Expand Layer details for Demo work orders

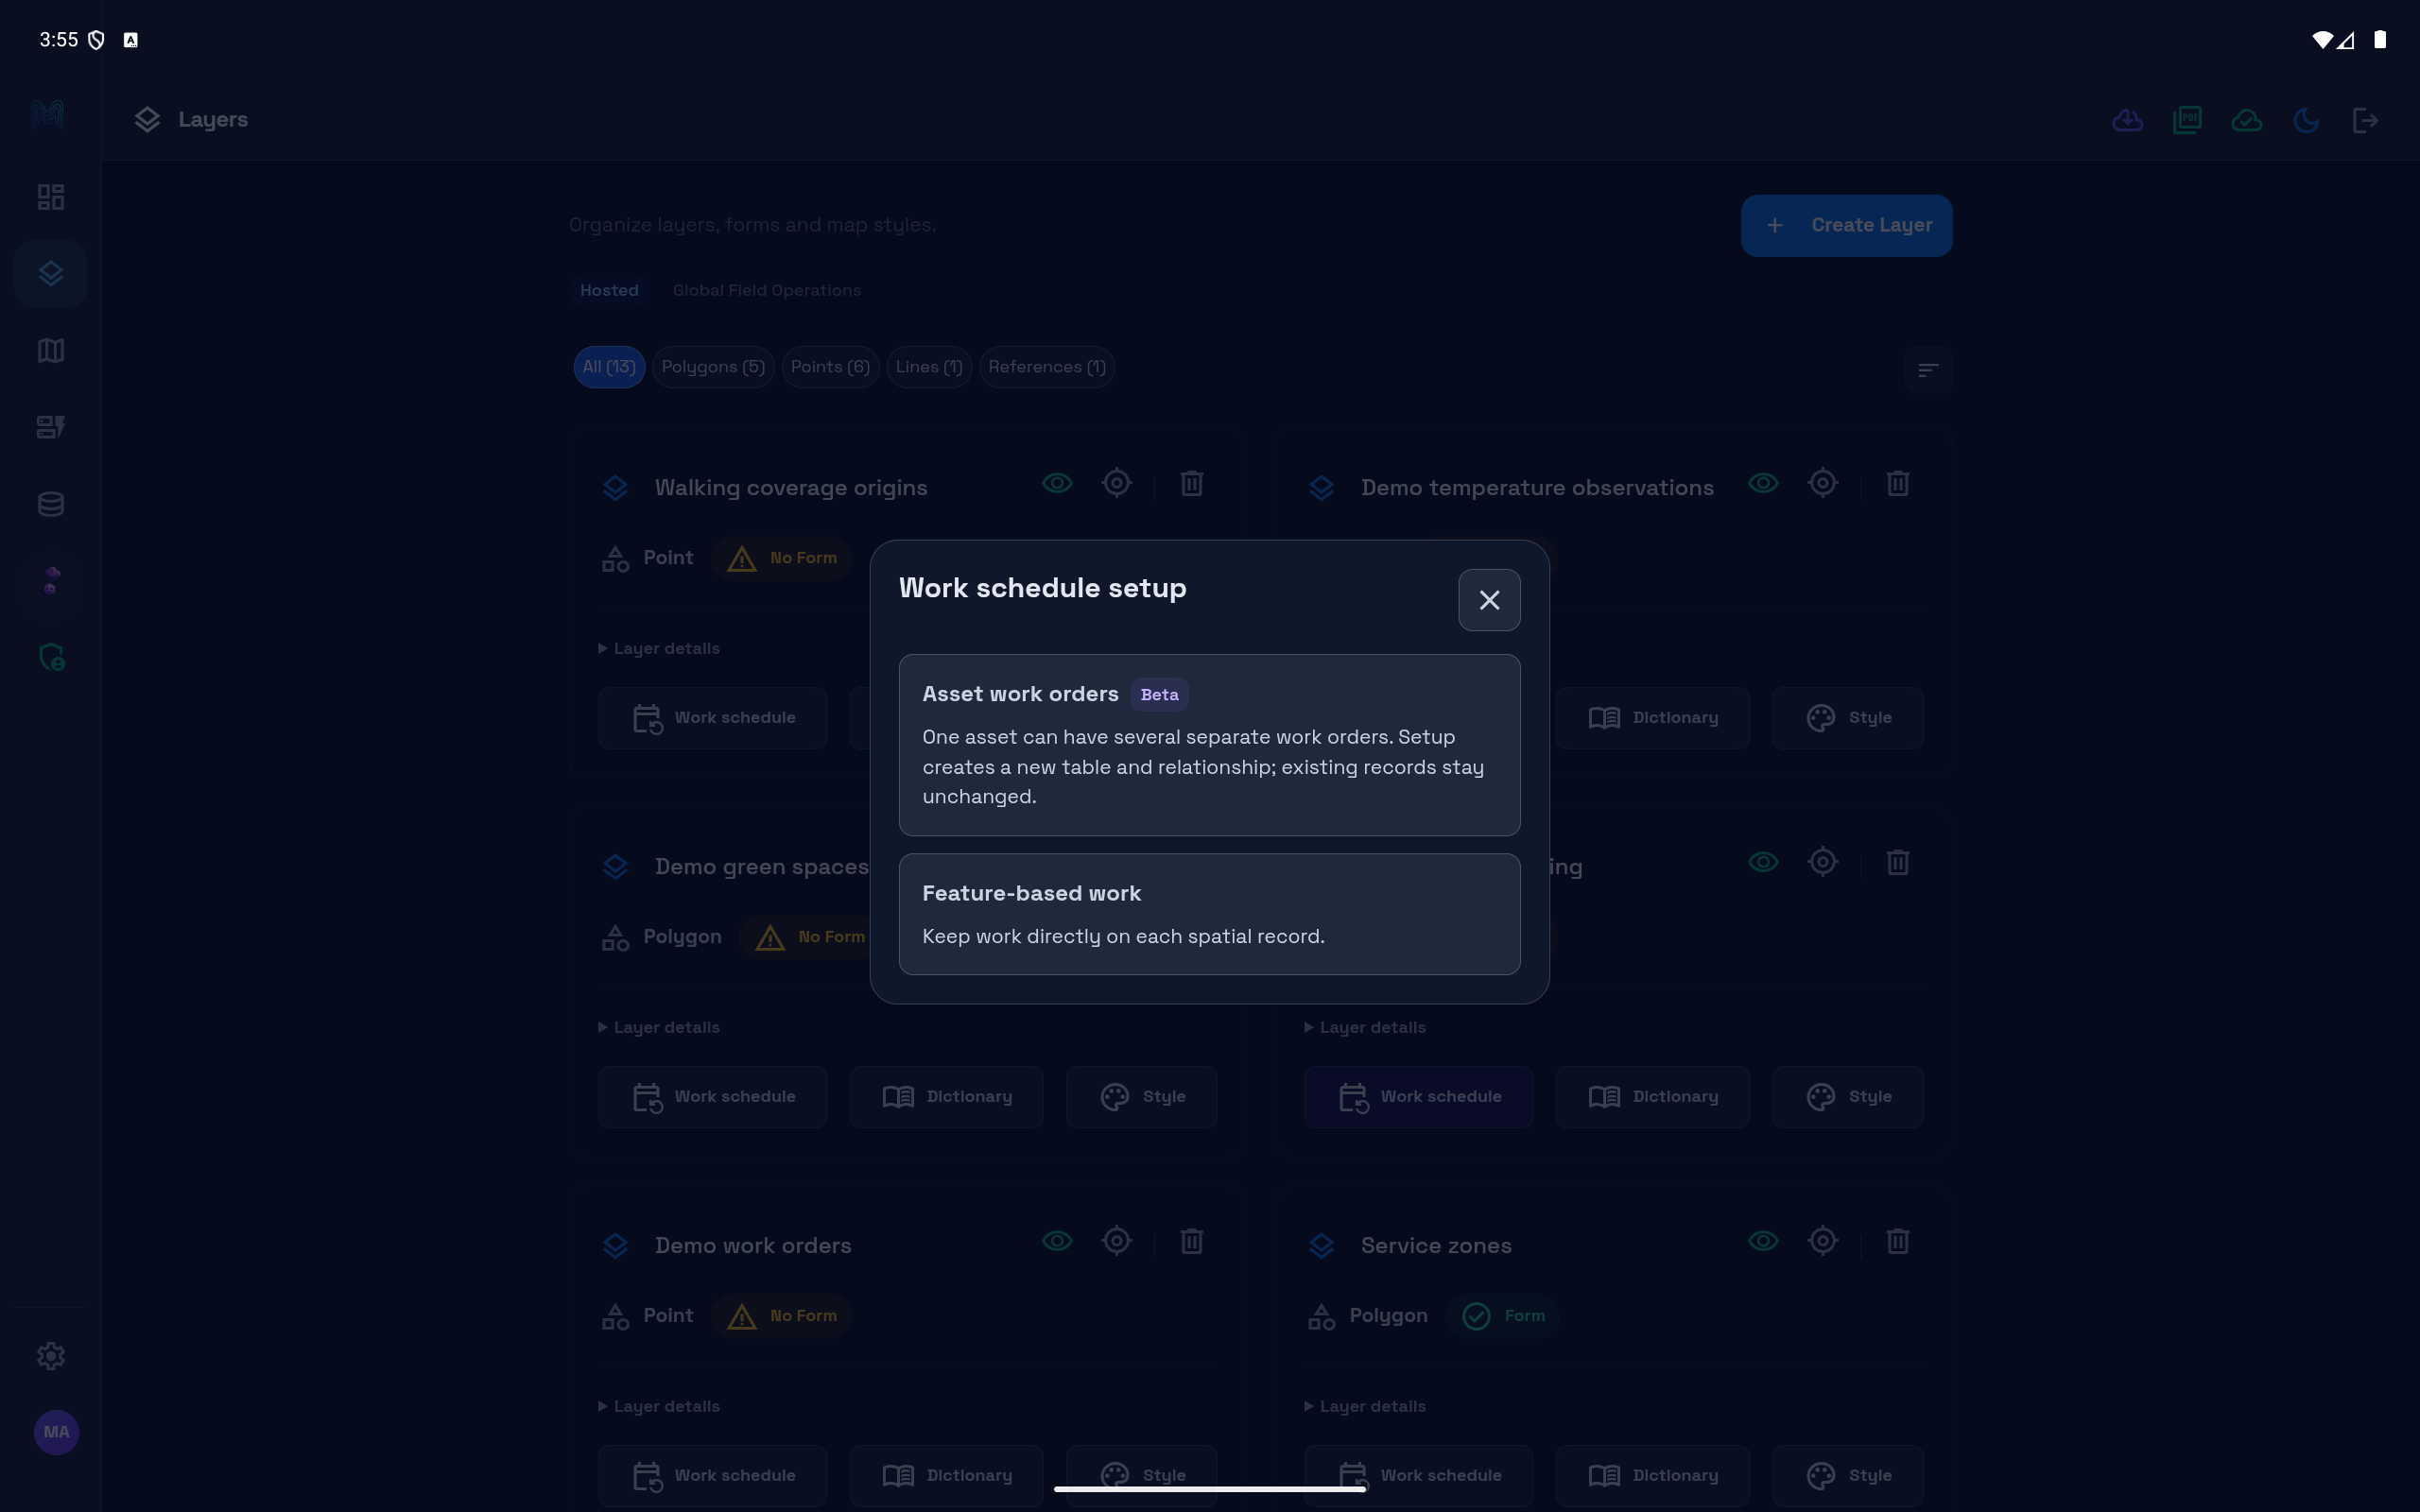pos(659,1406)
